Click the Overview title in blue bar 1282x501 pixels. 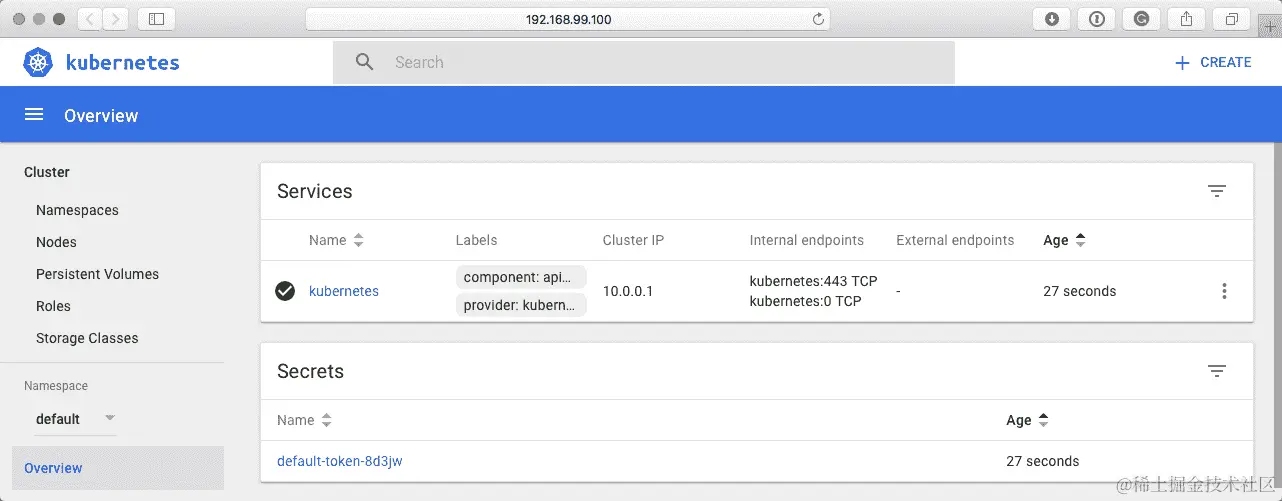[x=101, y=115]
